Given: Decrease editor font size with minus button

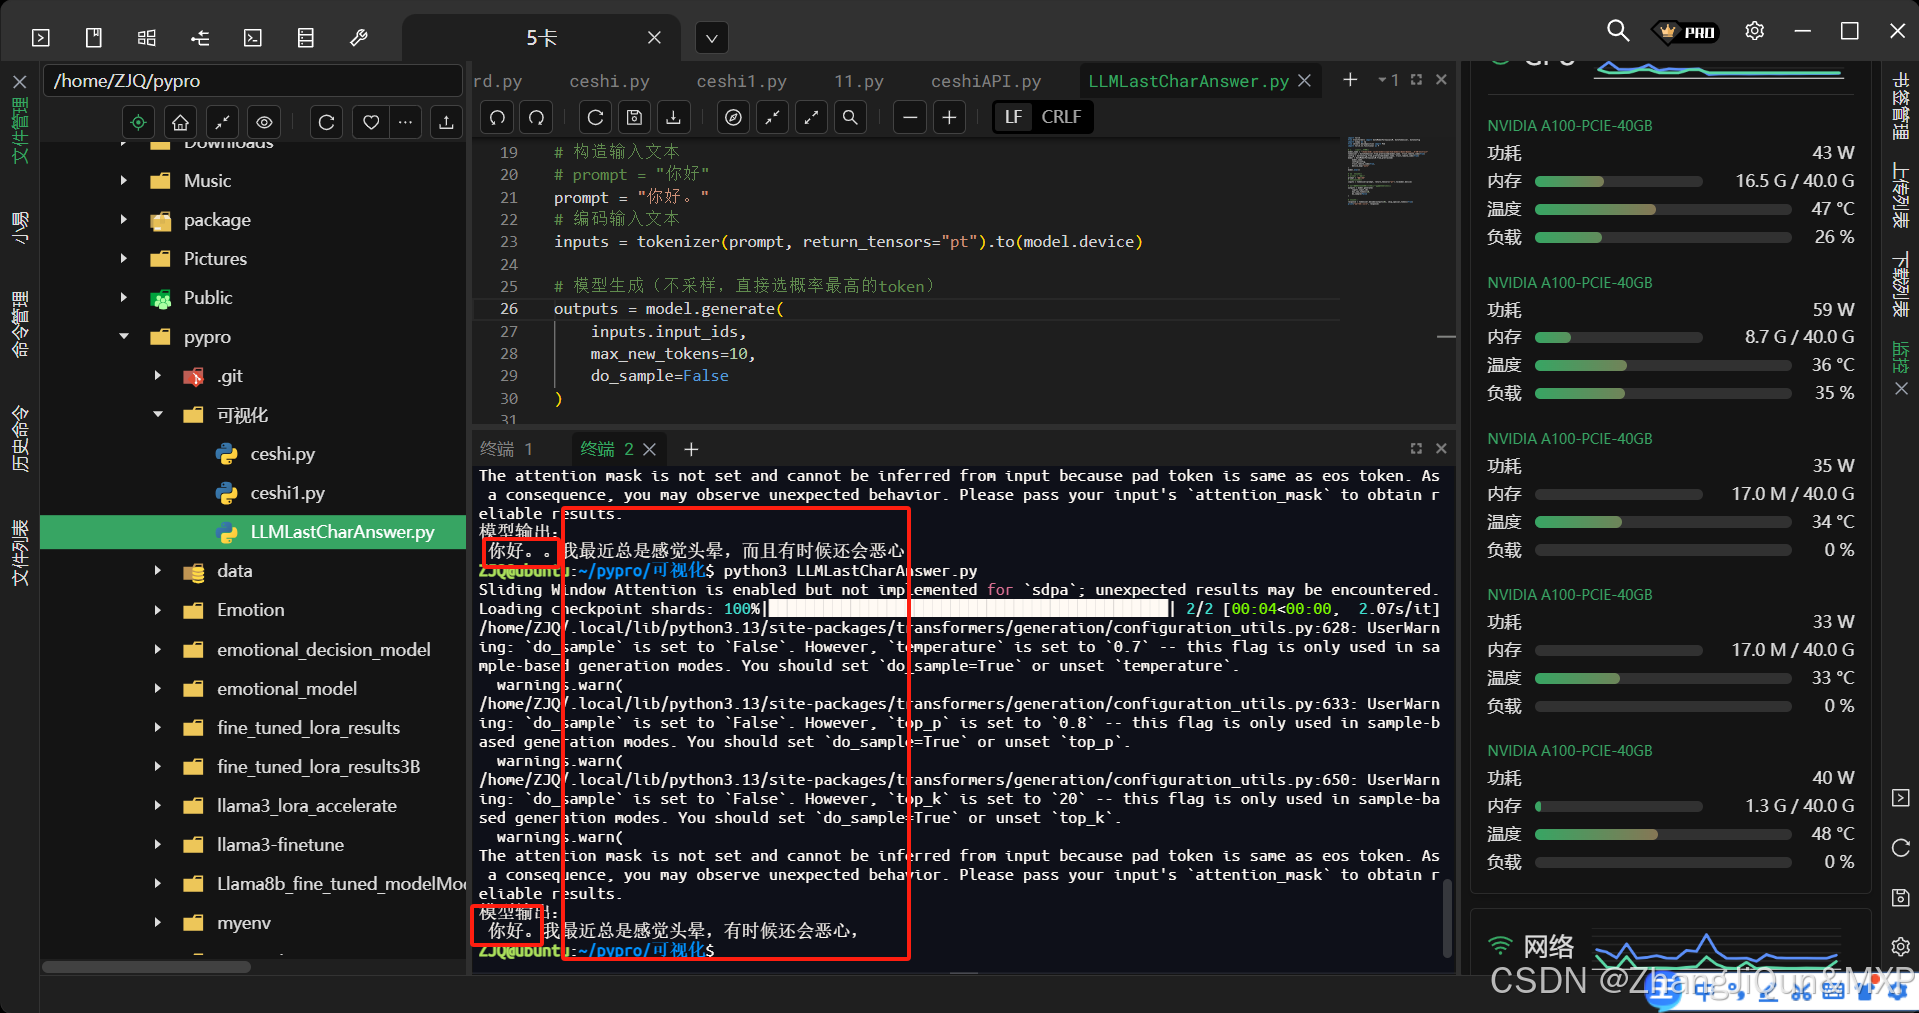Looking at the screenshot, I should click(x=910, y=117).
